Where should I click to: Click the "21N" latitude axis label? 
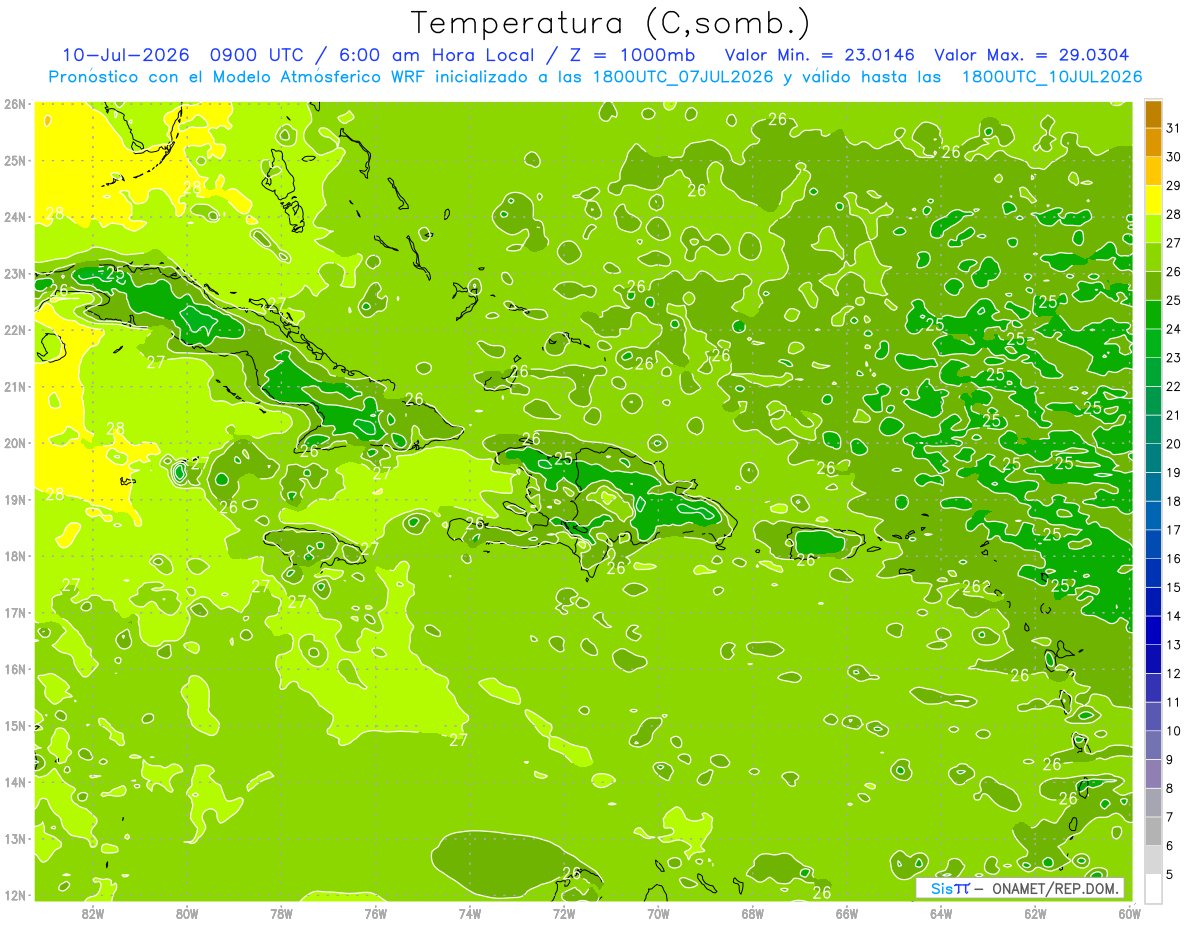[16, 386]
